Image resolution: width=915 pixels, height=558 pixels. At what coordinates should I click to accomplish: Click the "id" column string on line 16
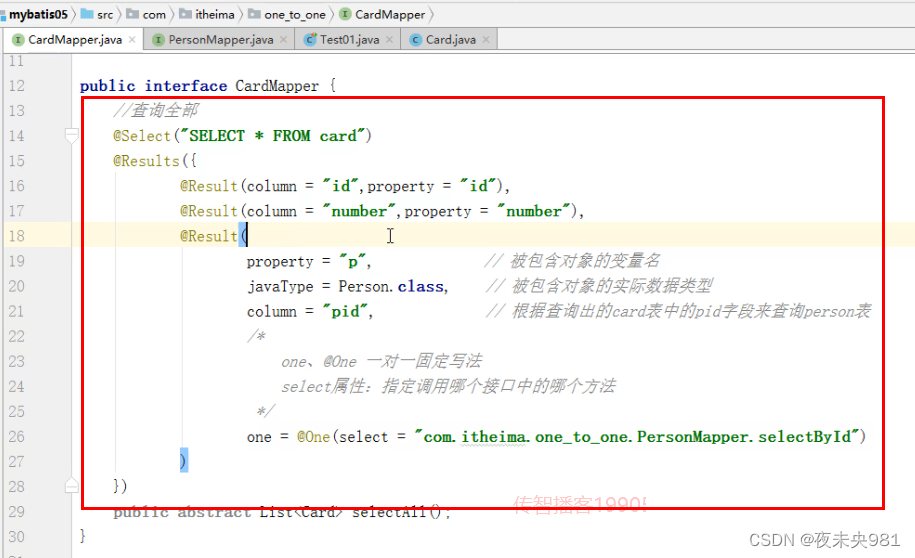coord(341,186)
